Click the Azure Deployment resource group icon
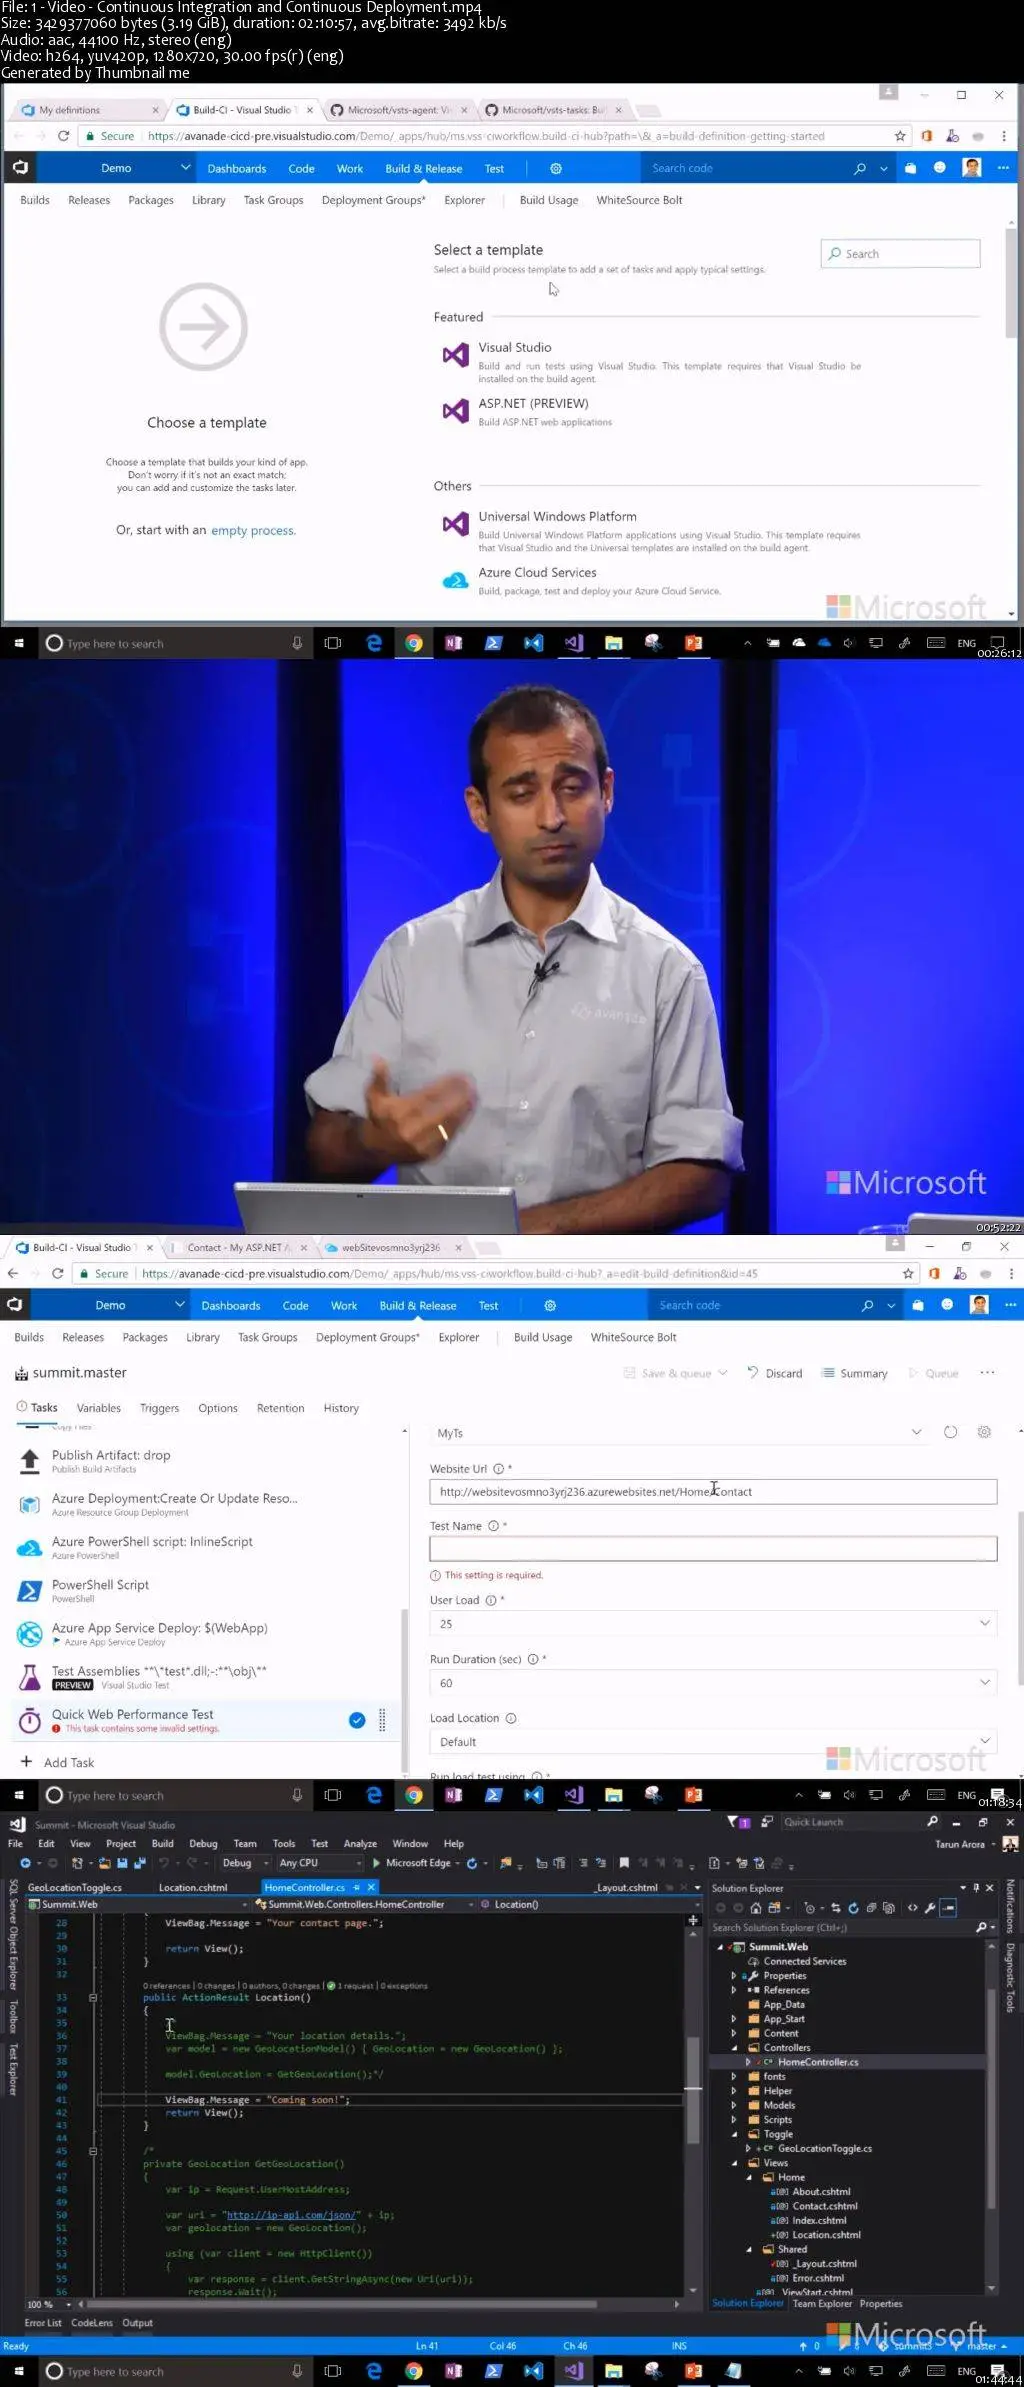Screen dimensions: 1024x2387 (30, 1504)
